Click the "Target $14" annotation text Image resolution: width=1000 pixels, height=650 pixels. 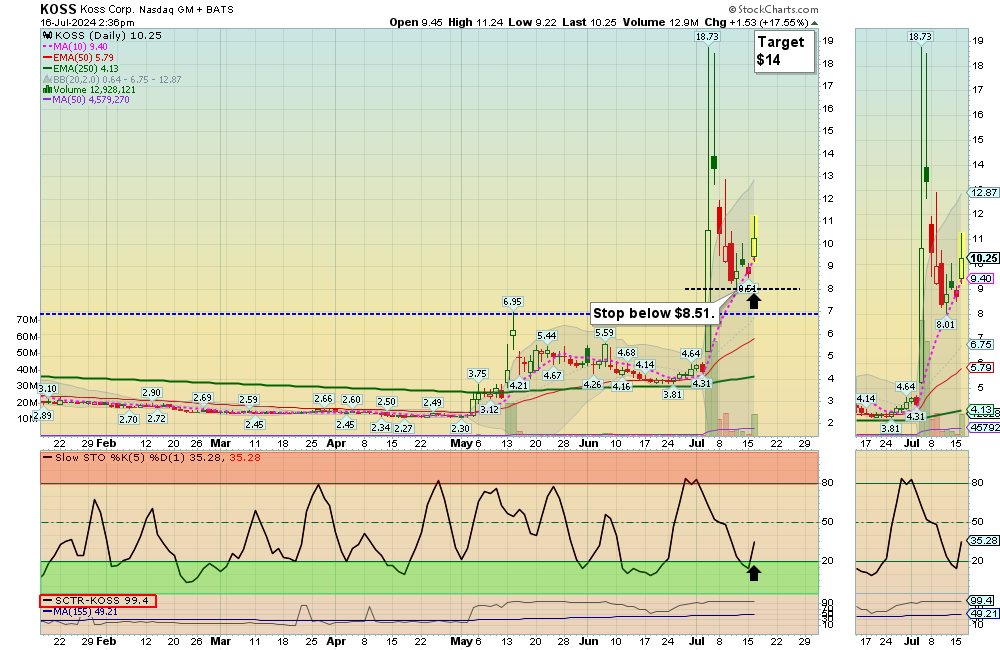[781, 51]
